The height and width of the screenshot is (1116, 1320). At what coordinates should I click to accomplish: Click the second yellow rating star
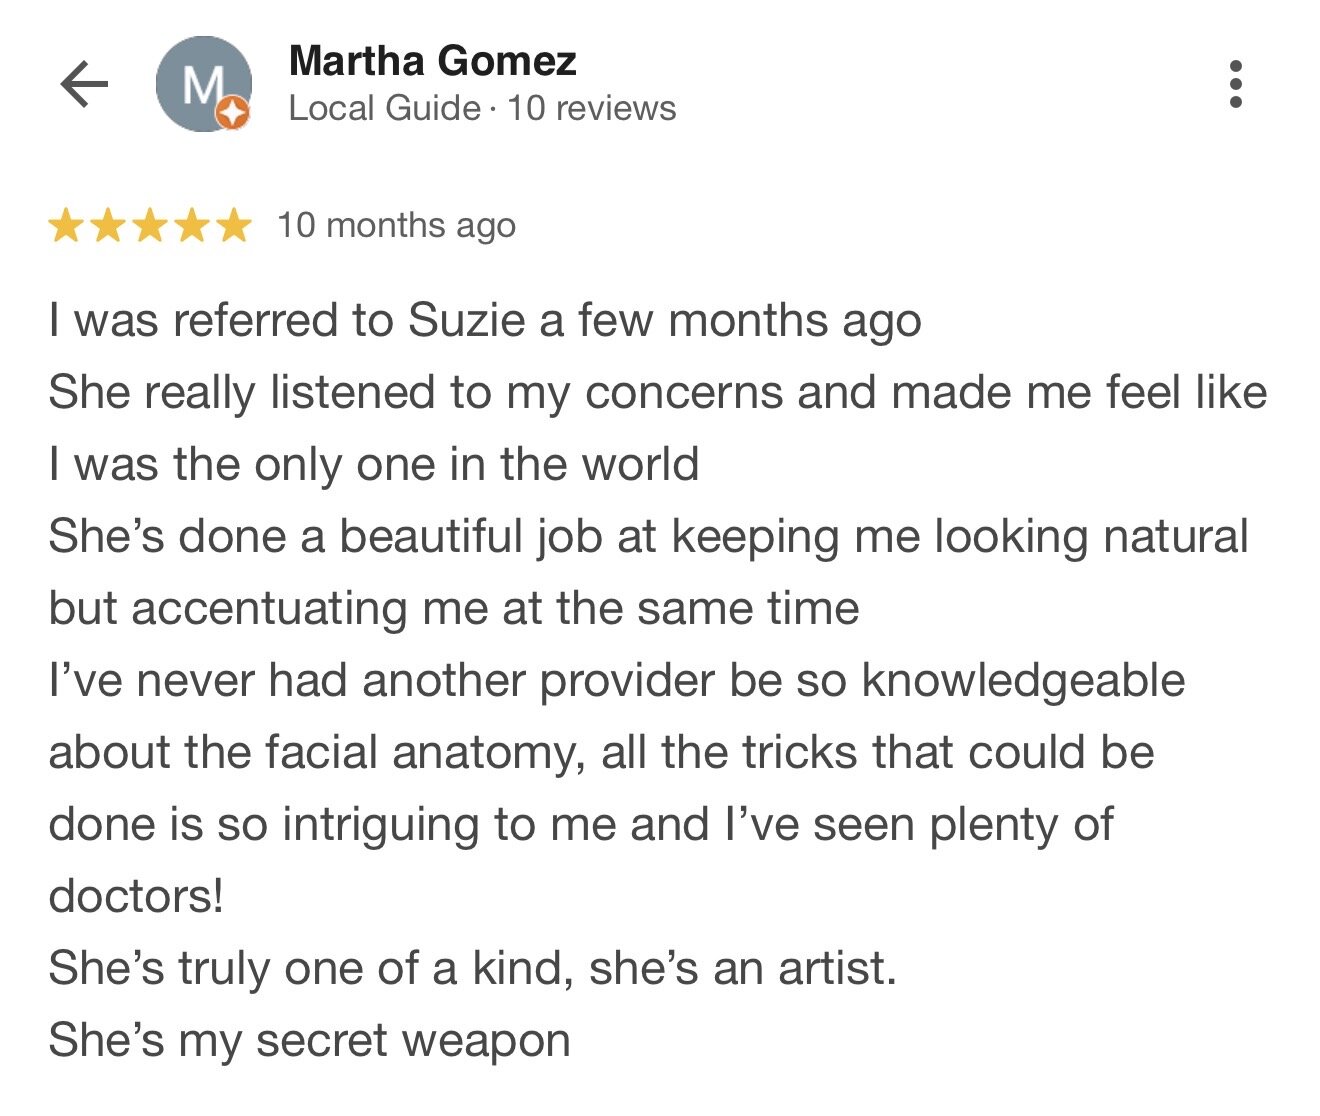pos(108,226)
